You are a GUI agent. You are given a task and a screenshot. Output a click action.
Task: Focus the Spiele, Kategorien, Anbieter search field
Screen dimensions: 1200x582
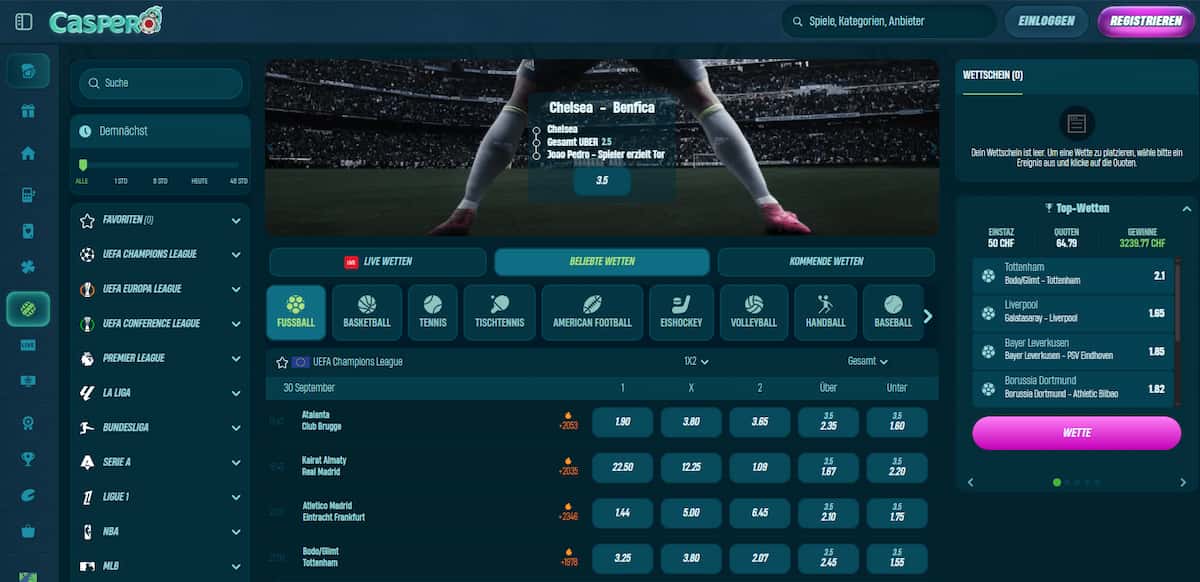pyautogui.click(x=888, y=21)
